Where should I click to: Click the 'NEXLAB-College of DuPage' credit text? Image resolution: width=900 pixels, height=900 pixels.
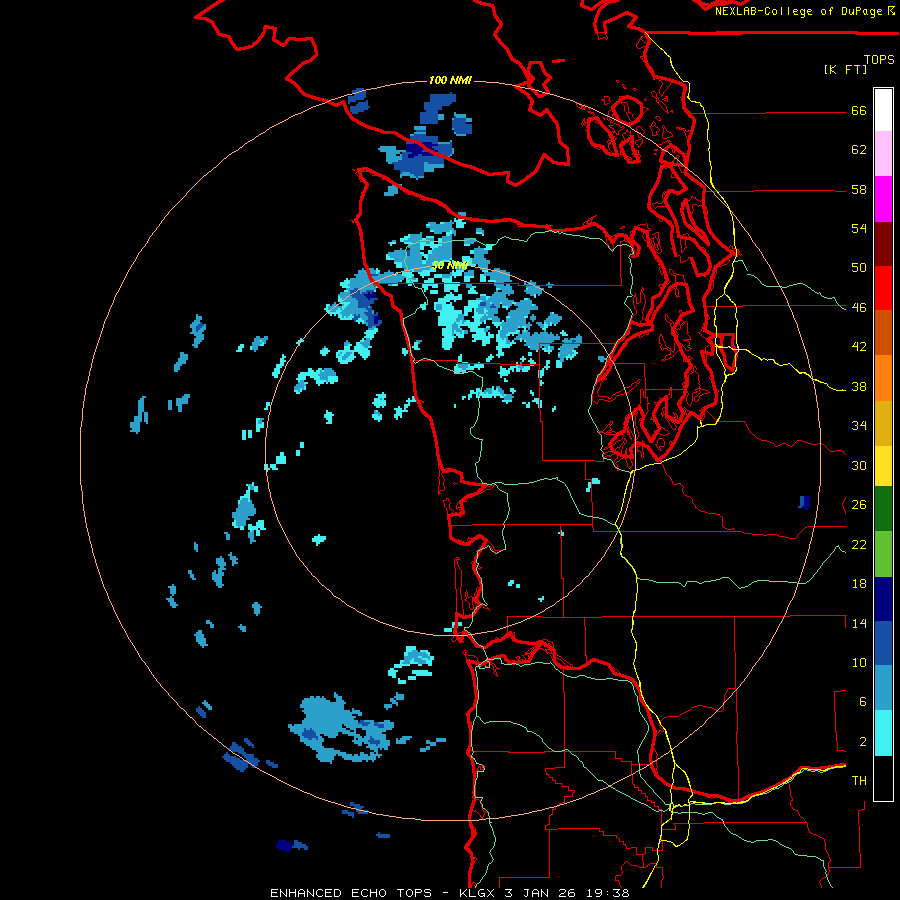[798, 11]
